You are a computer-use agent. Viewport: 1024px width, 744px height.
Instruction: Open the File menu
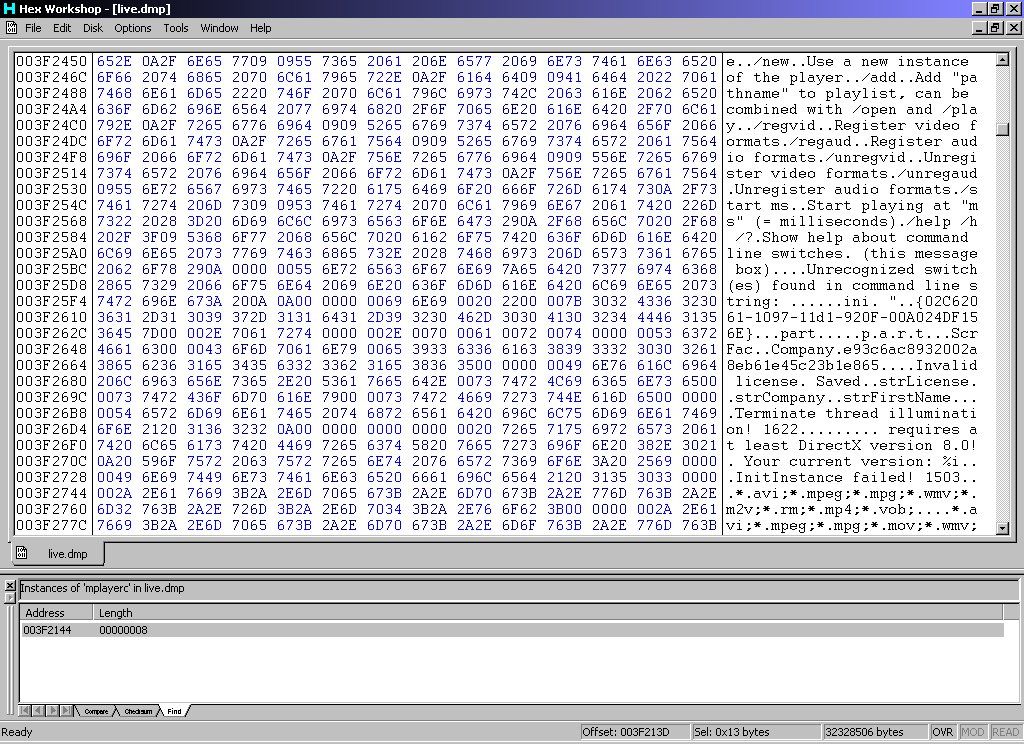33,28
